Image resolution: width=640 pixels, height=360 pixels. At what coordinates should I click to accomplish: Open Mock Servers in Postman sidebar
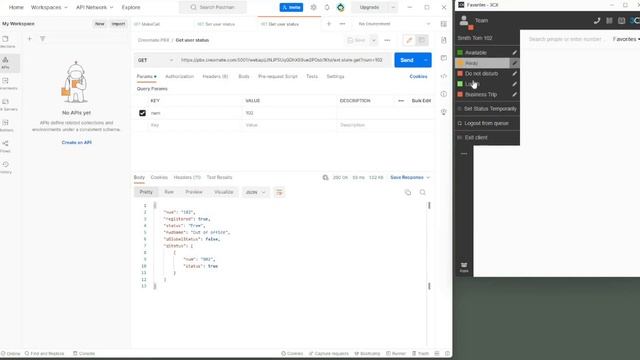(6, 104)
